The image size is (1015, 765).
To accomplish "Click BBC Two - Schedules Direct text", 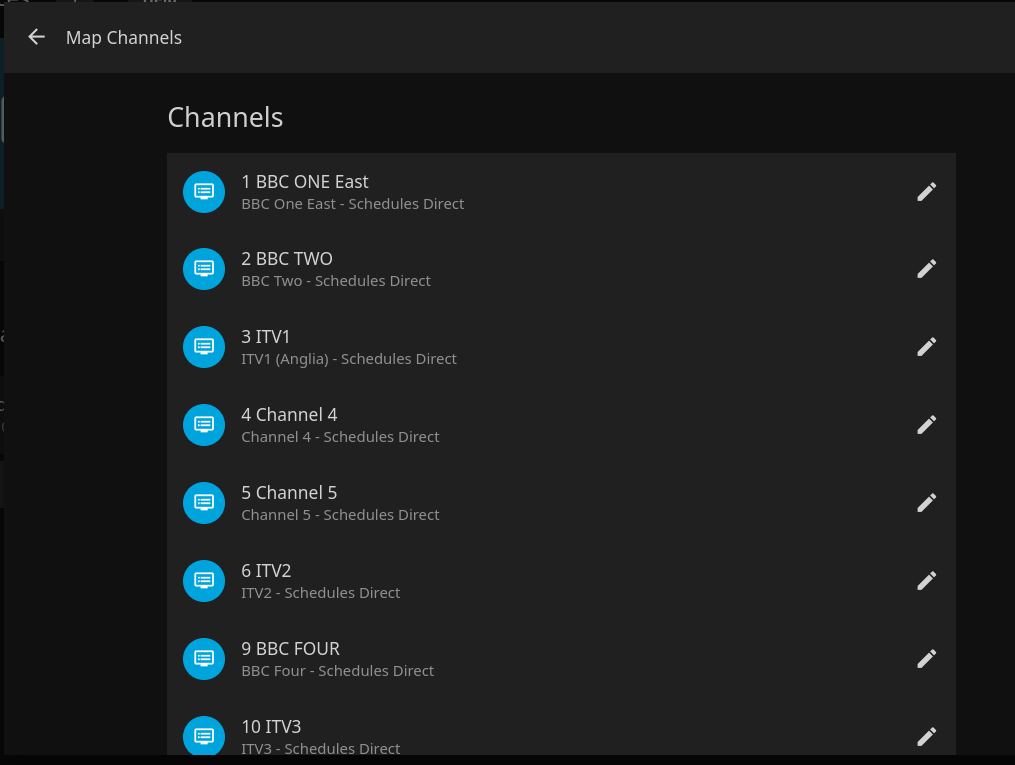I will [x=336, y=281].
